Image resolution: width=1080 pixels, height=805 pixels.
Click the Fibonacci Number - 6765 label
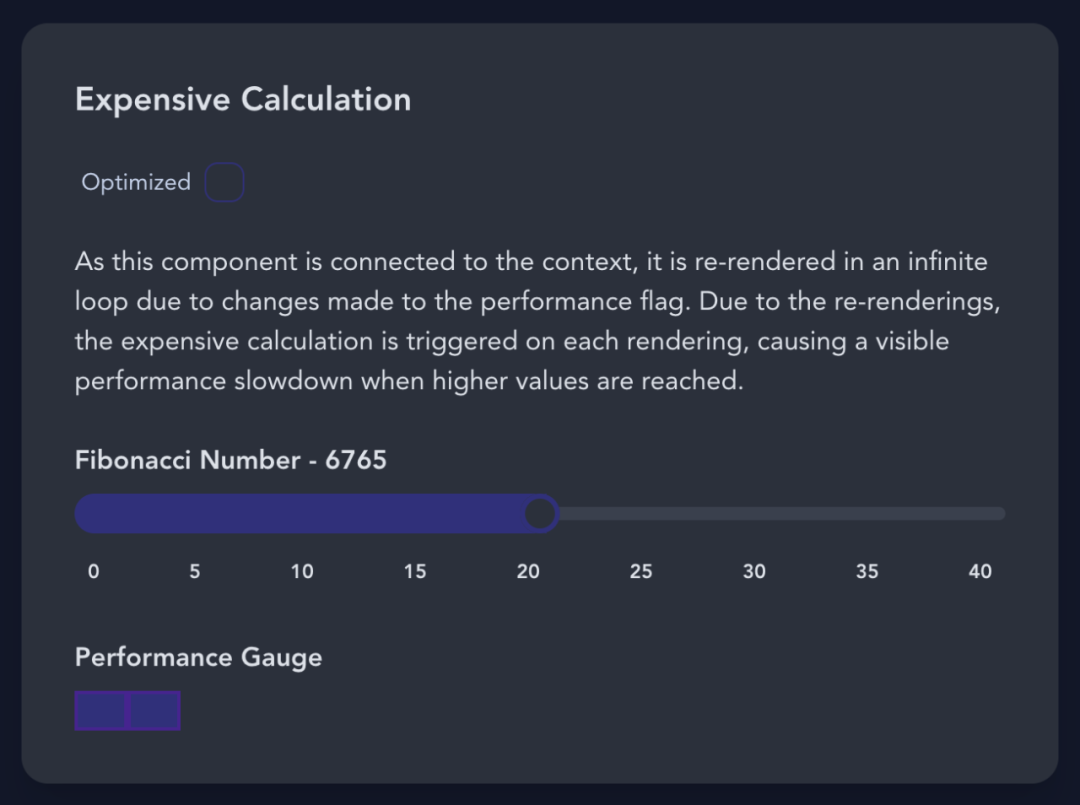click(231, 460)
